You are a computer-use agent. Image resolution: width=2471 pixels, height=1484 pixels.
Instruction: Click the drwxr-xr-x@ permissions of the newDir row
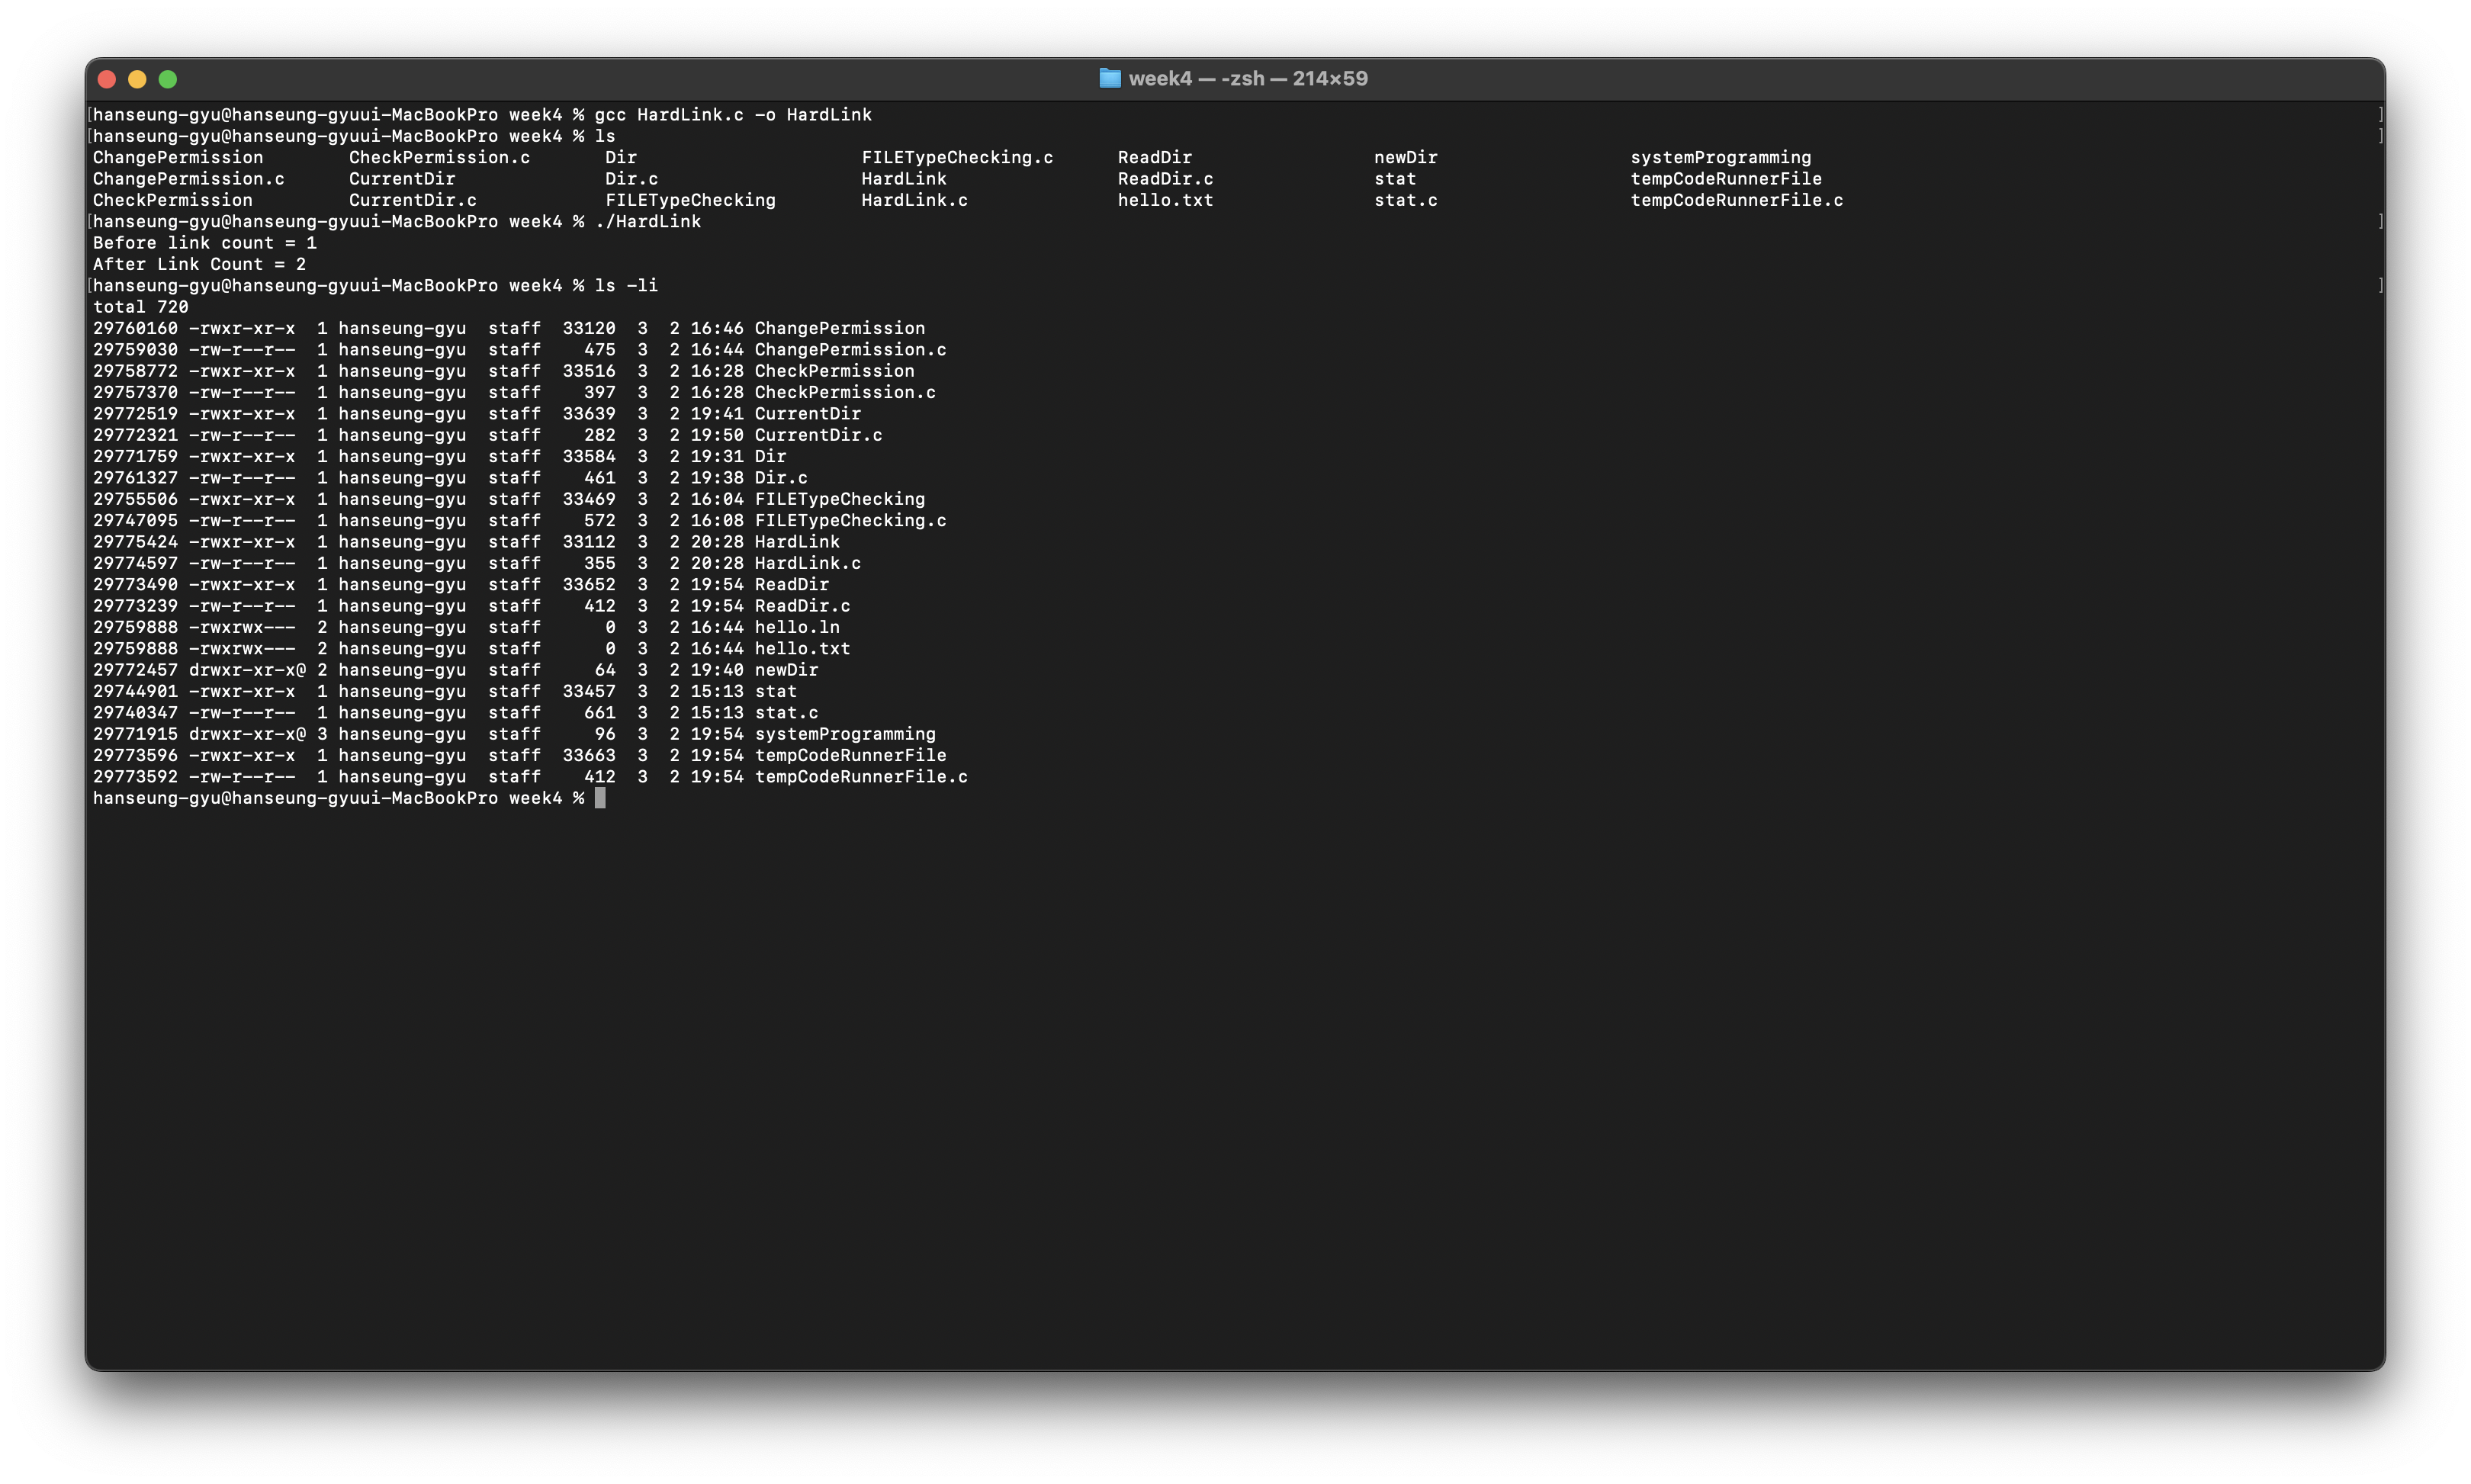tap(247, 670)
